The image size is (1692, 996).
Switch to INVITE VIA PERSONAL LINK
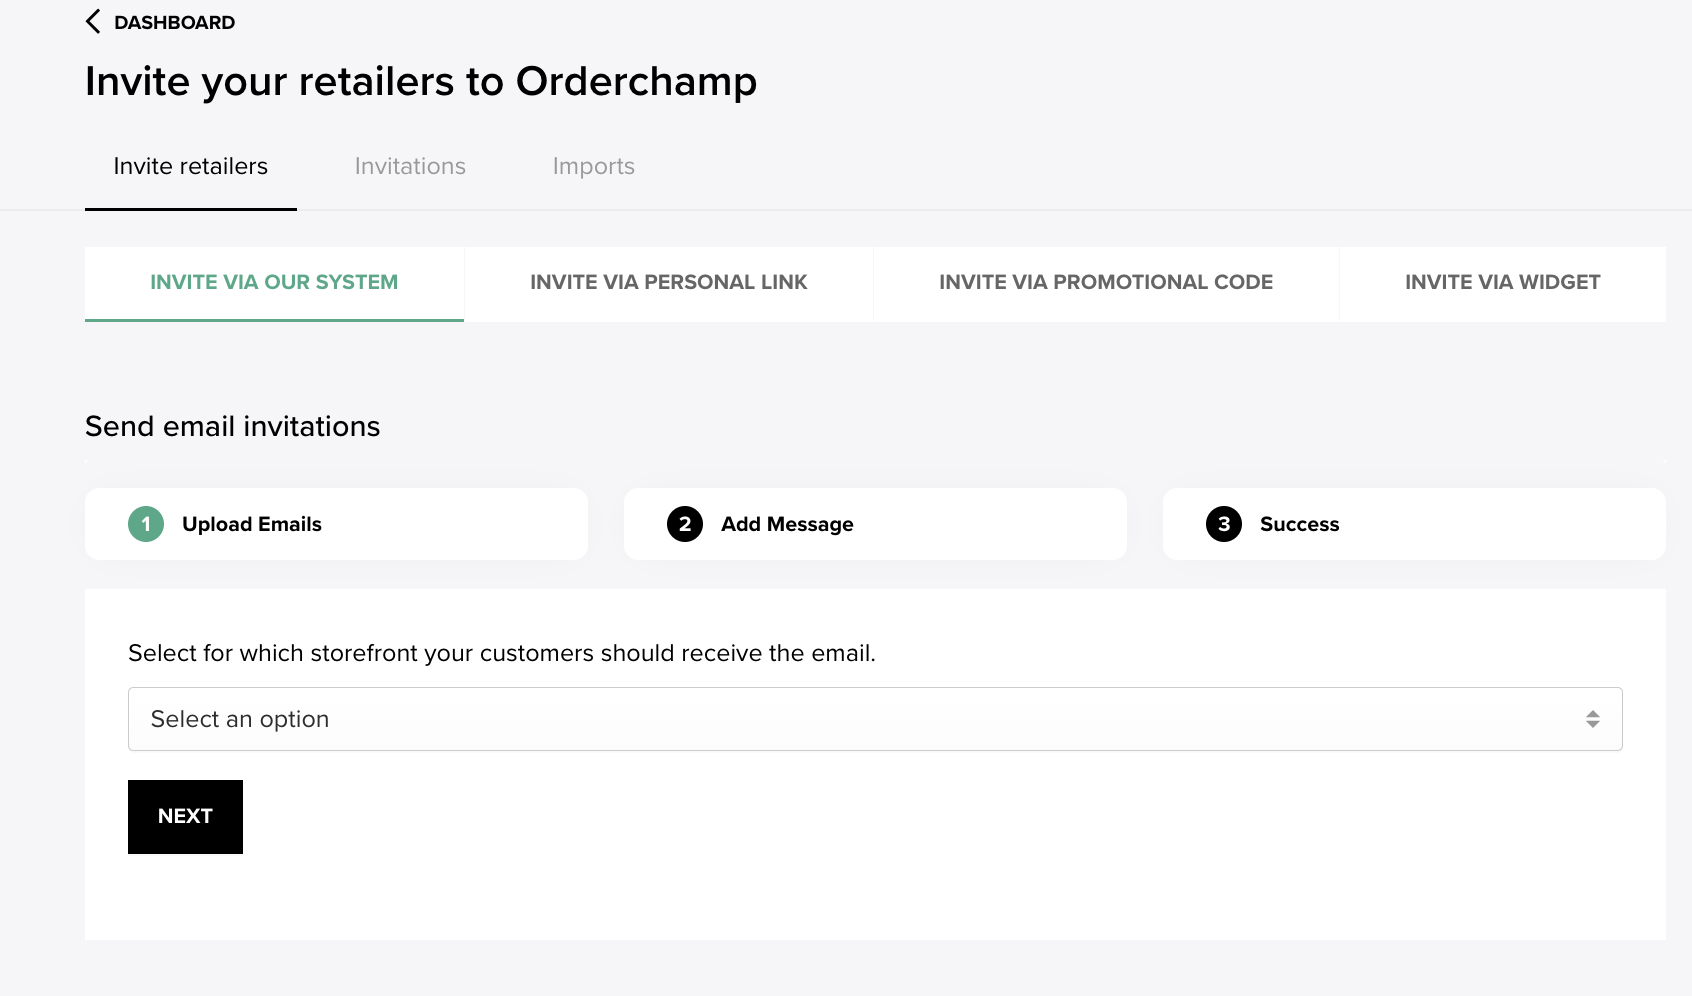point(669,283)
